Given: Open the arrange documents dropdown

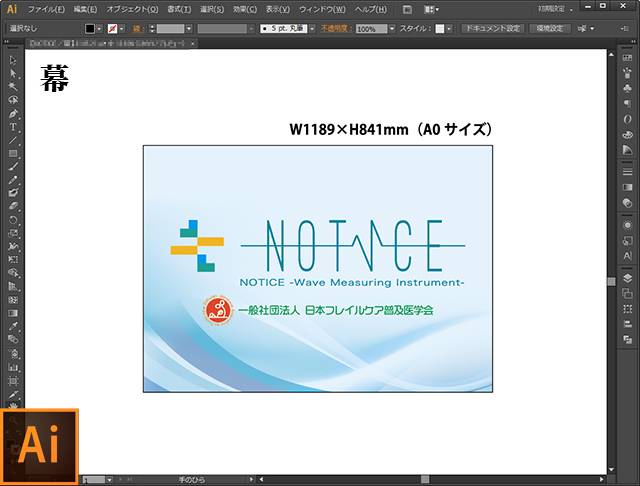Looking at the screenshot, I should coord(431,9).
